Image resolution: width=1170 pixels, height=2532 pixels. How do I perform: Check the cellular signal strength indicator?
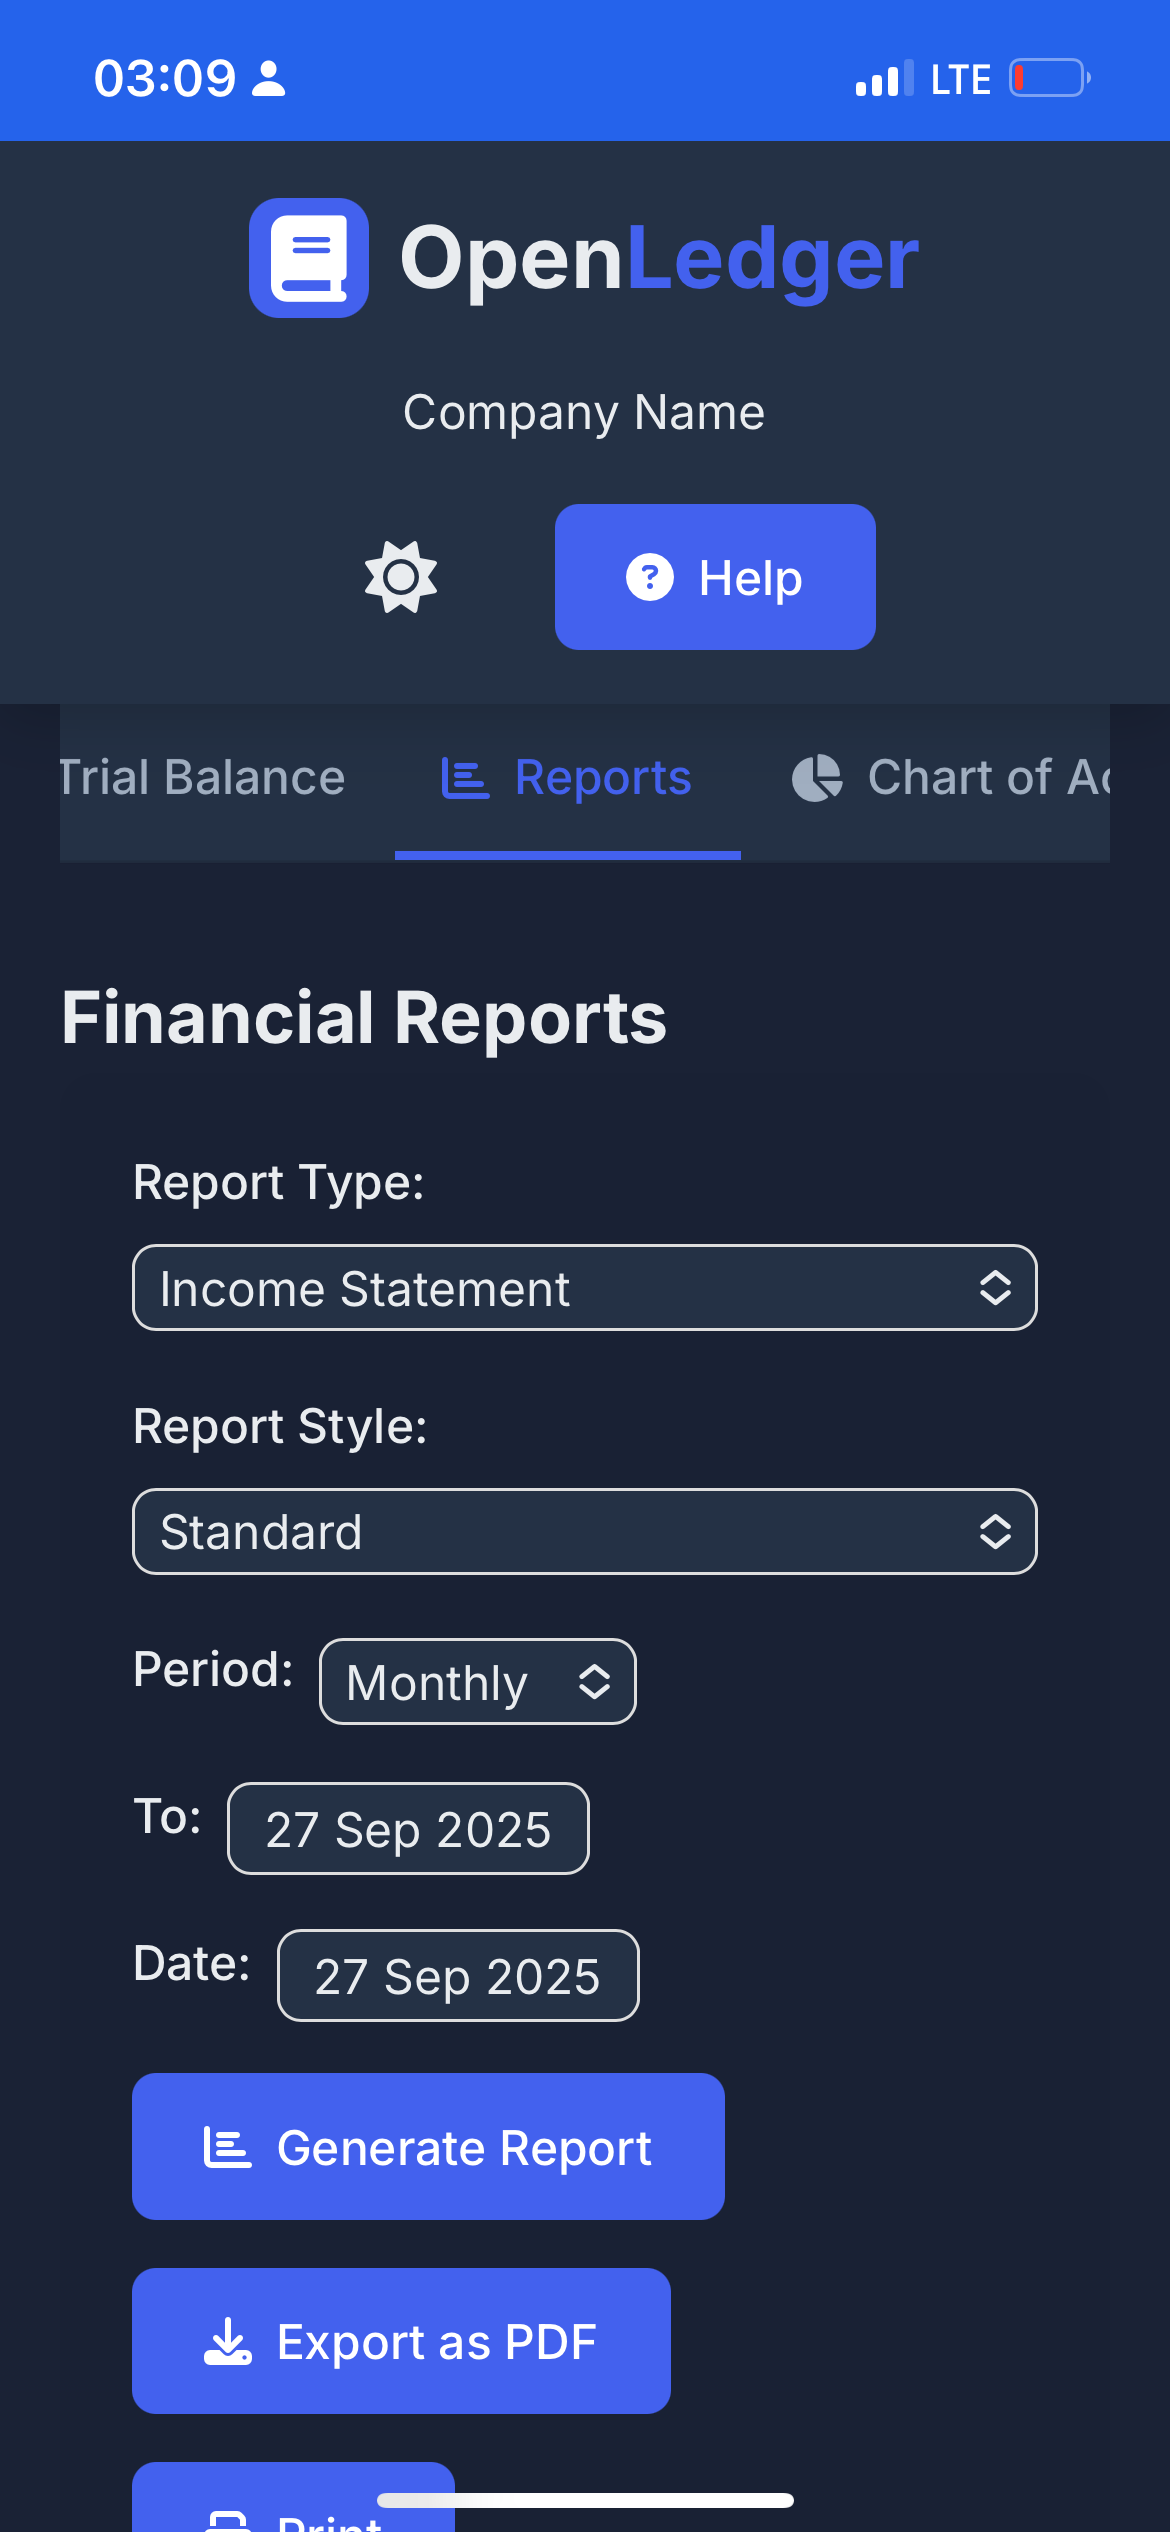click(884, 78)
